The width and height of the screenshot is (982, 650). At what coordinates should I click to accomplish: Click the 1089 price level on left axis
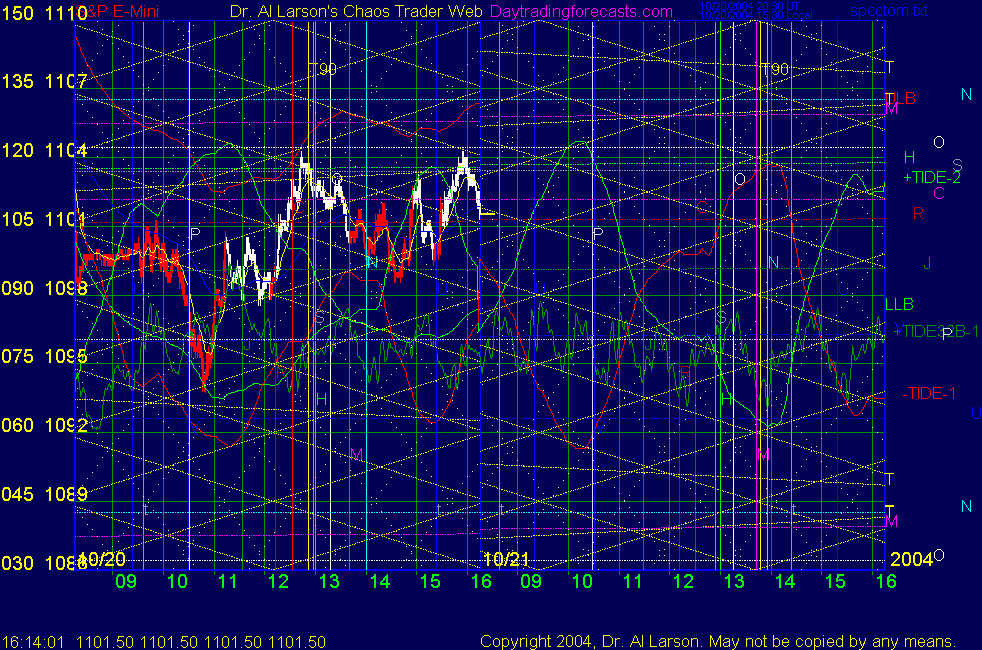[65, 494]
